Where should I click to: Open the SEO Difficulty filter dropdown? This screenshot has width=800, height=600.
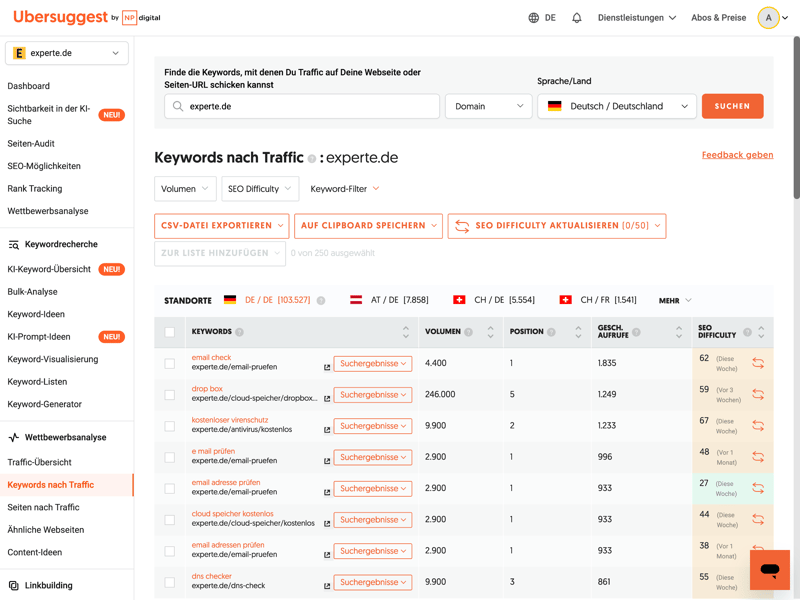(259, 189)
